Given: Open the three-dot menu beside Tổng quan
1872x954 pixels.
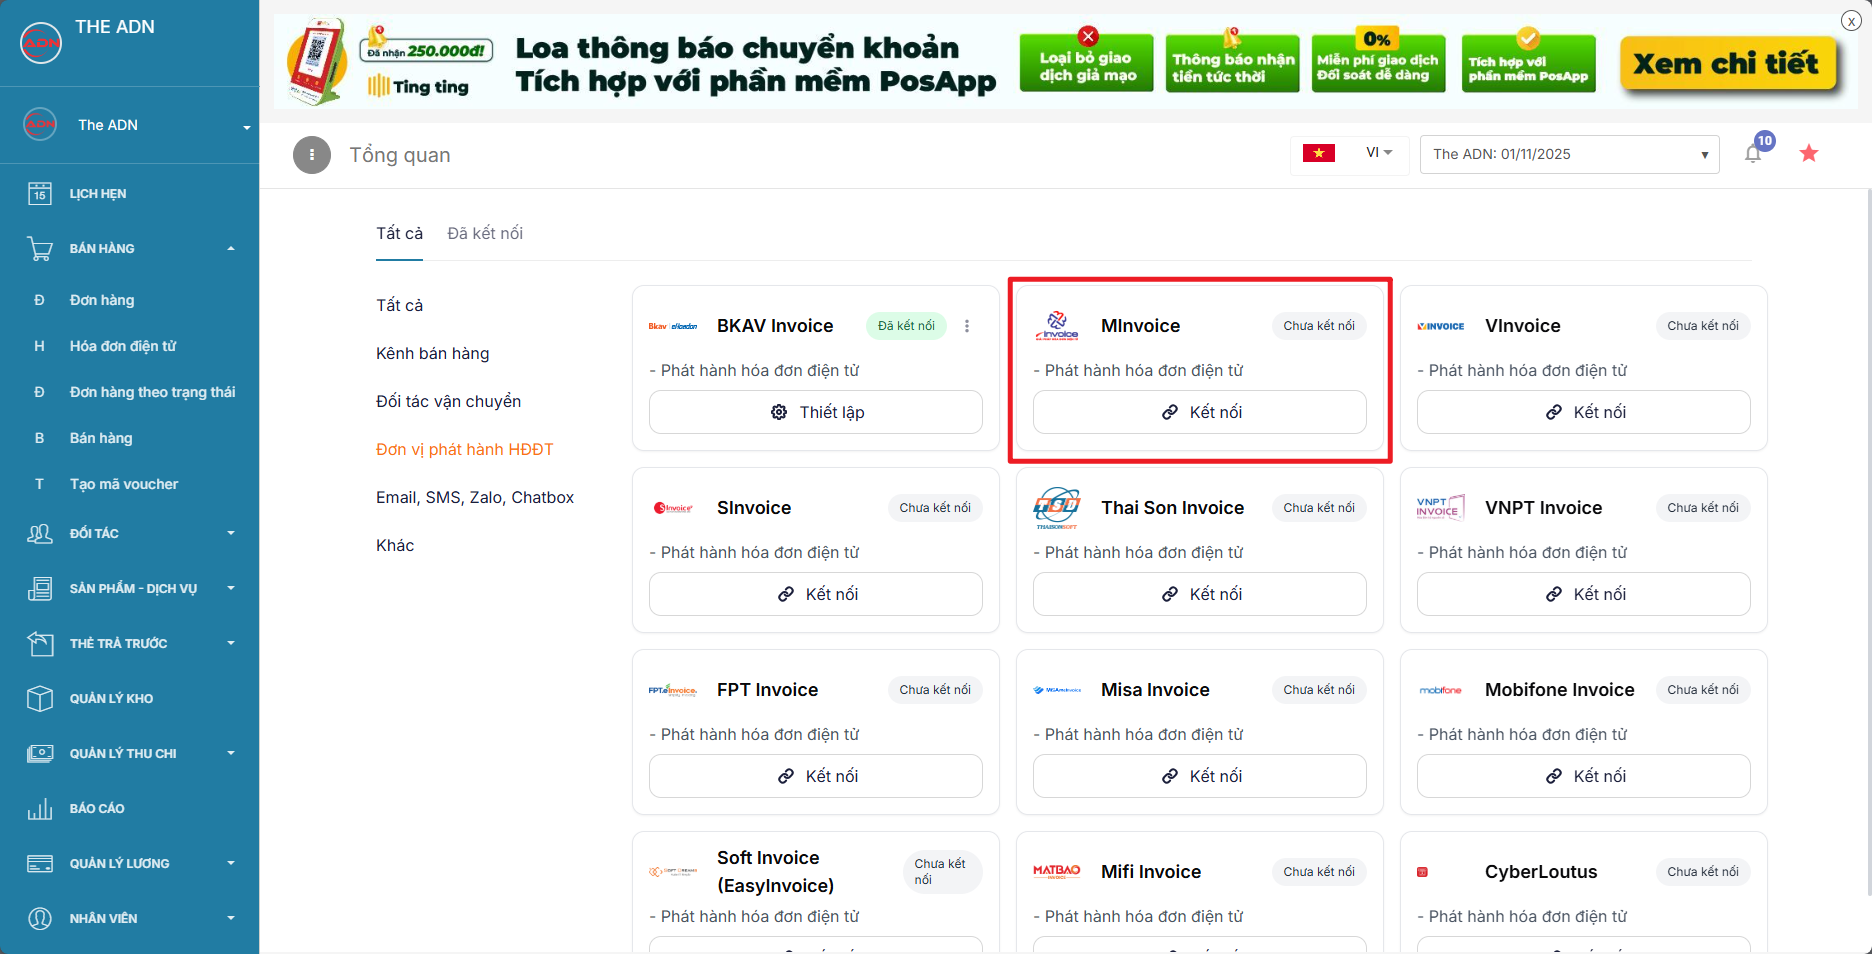Looking at the screenshot, I should click(x=312, y=155).
